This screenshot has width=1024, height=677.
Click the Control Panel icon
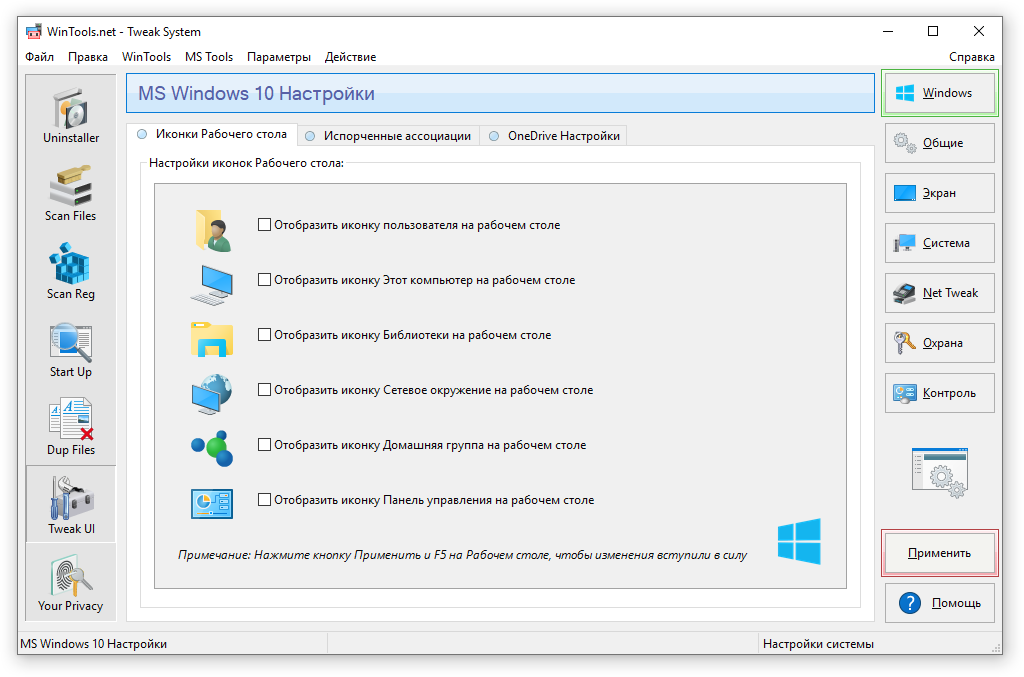tap(212, 503)
